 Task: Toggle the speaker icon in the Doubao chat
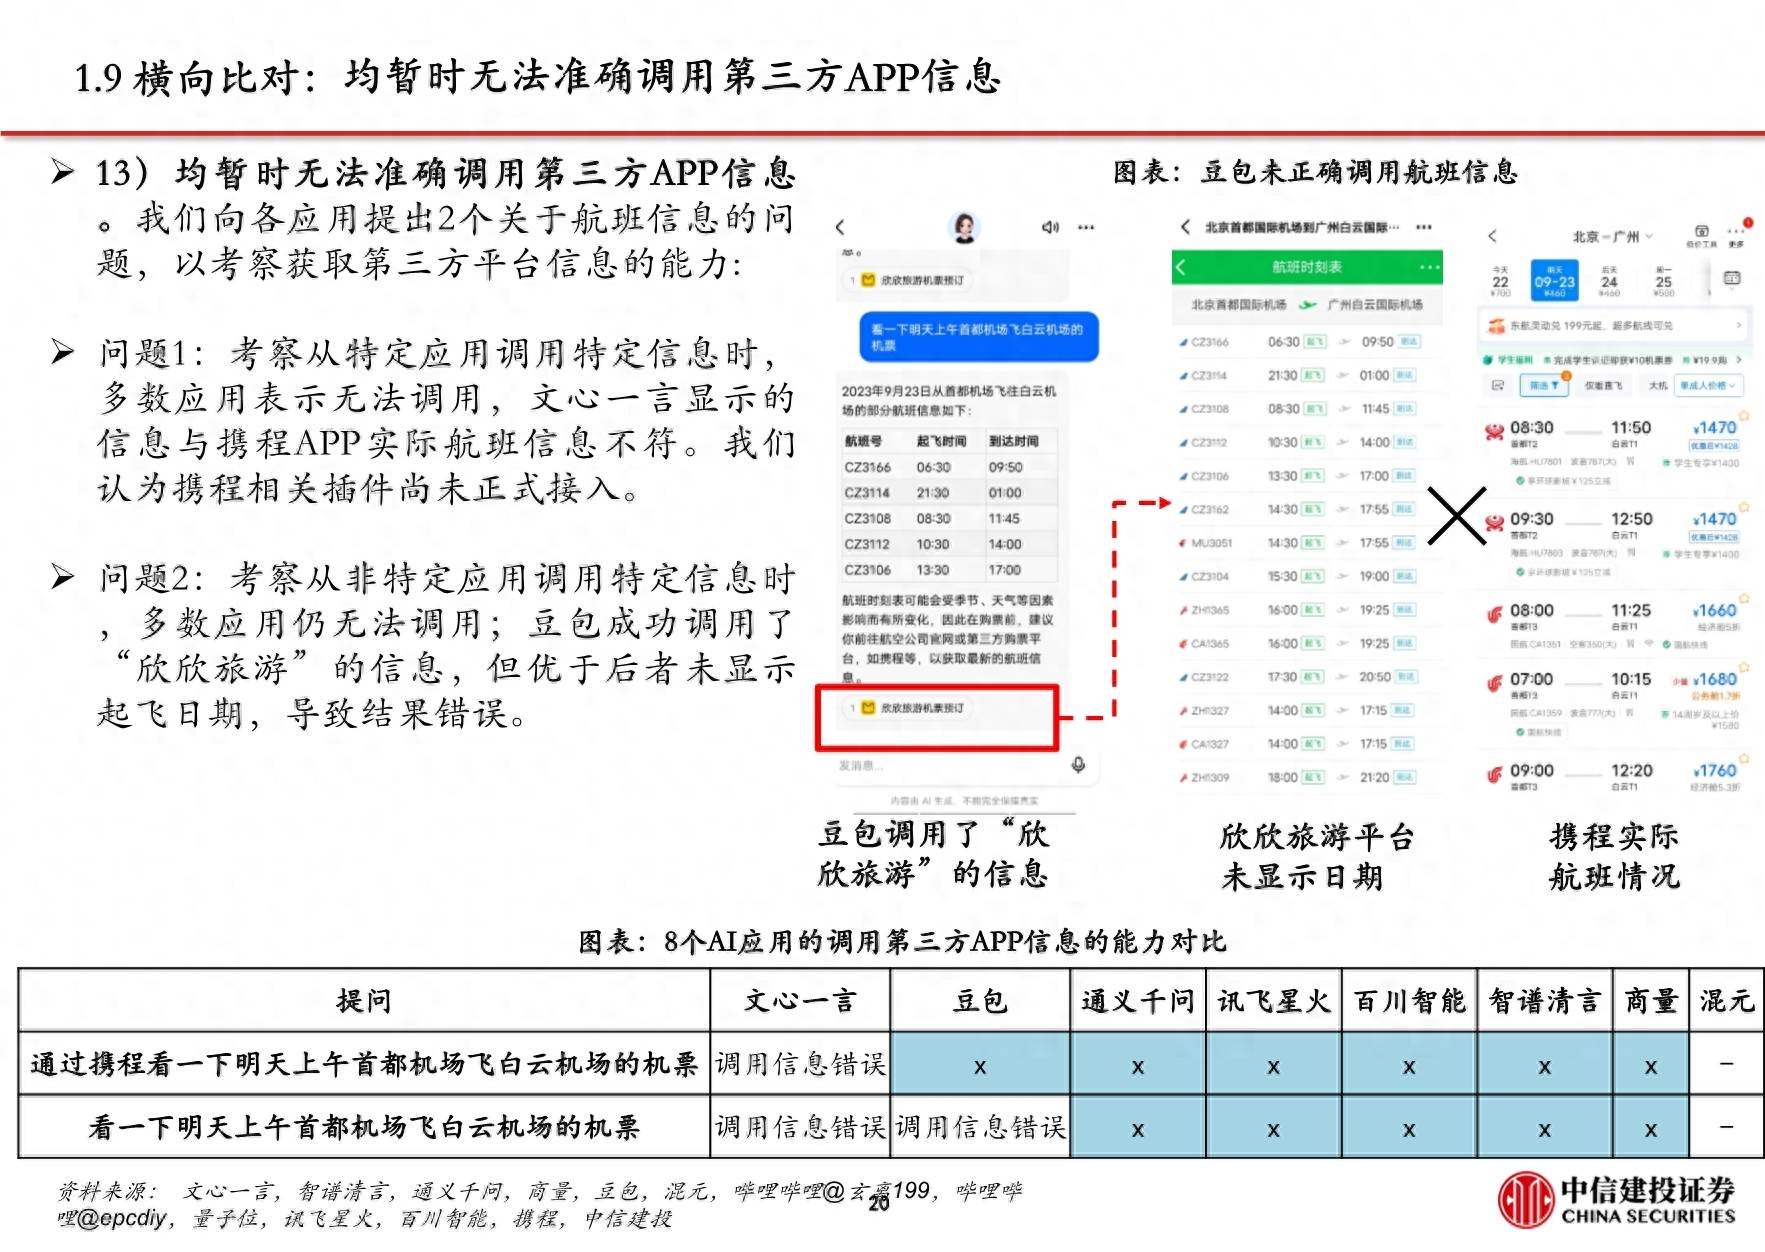pos(1050,227)
